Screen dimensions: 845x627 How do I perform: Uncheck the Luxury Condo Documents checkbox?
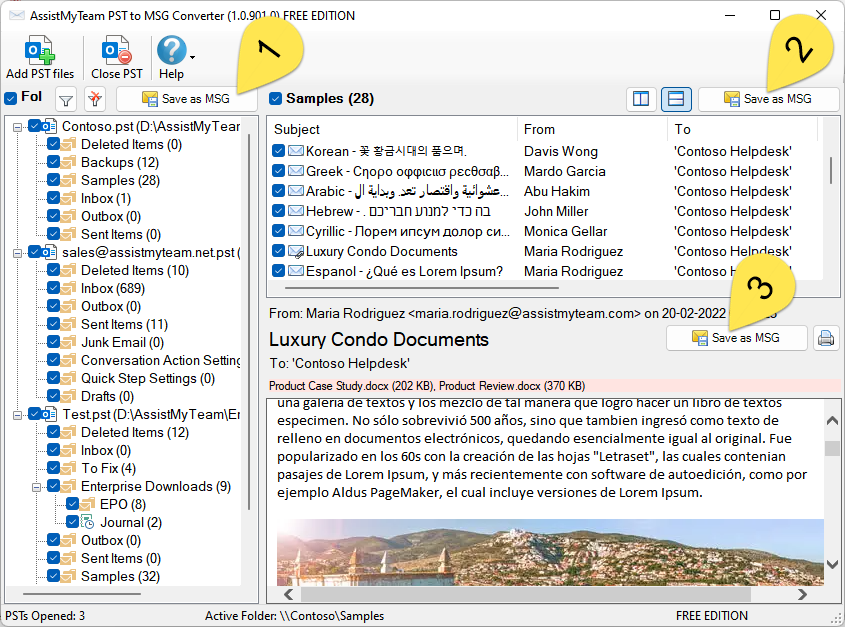point(278,251)
